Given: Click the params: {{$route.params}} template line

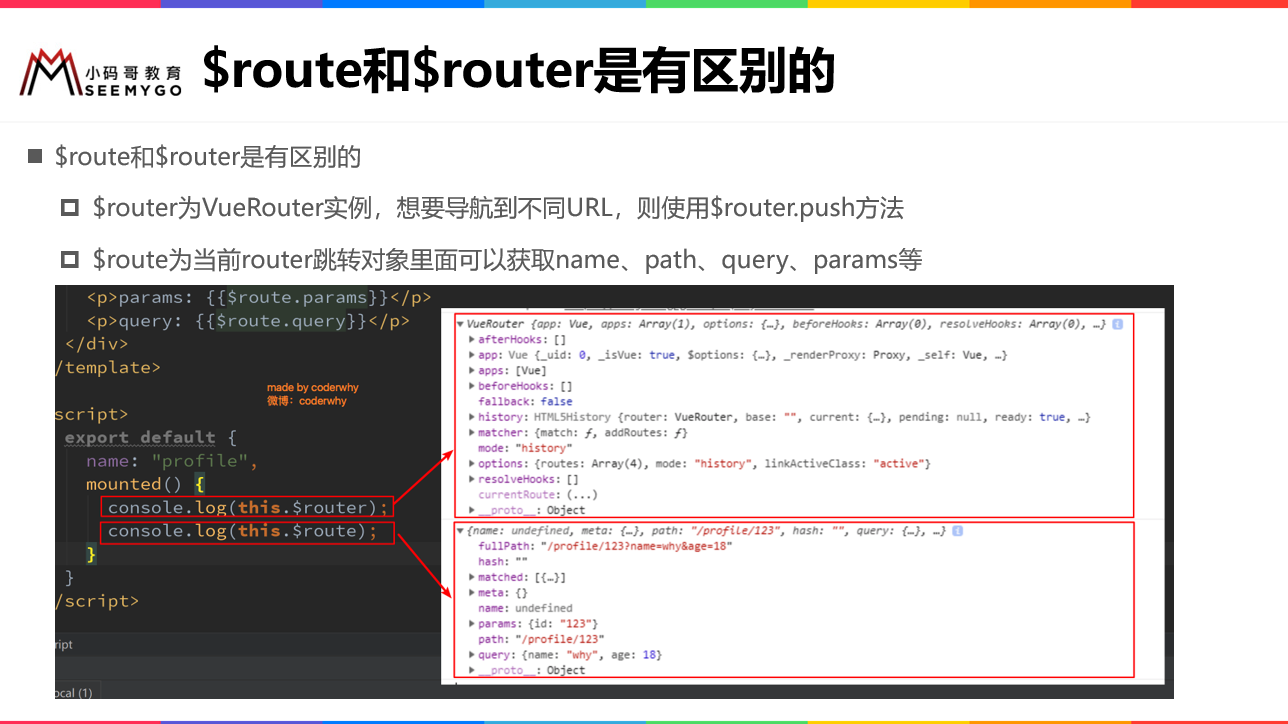Looking at the screenshot, I should tap(259, 297).
